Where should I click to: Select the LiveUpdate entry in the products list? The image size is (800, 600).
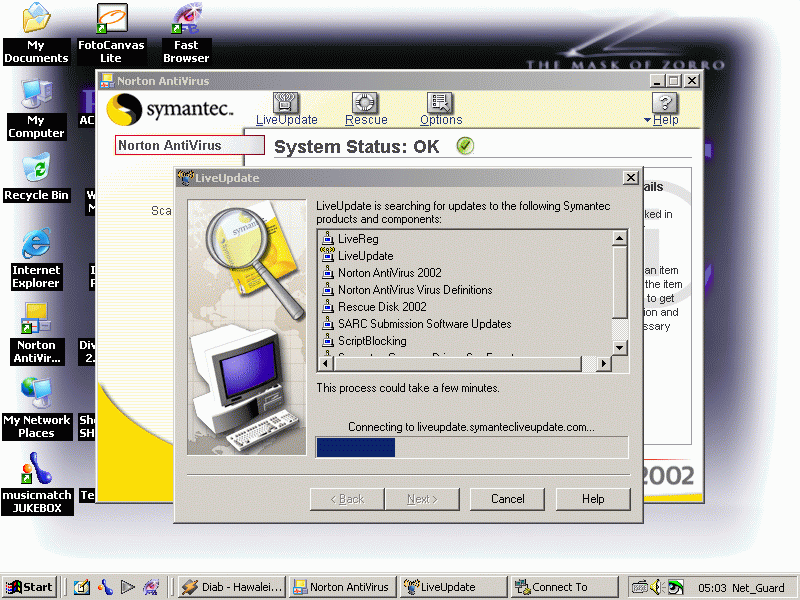click(365, 256)
